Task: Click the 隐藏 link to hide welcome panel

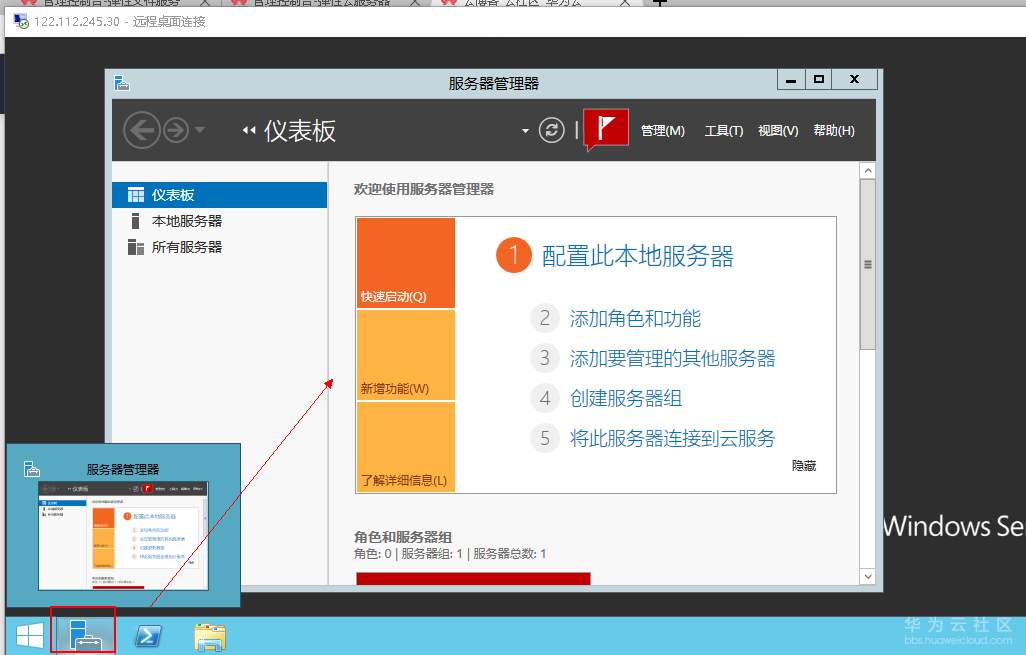Action: tap(802, 465)
